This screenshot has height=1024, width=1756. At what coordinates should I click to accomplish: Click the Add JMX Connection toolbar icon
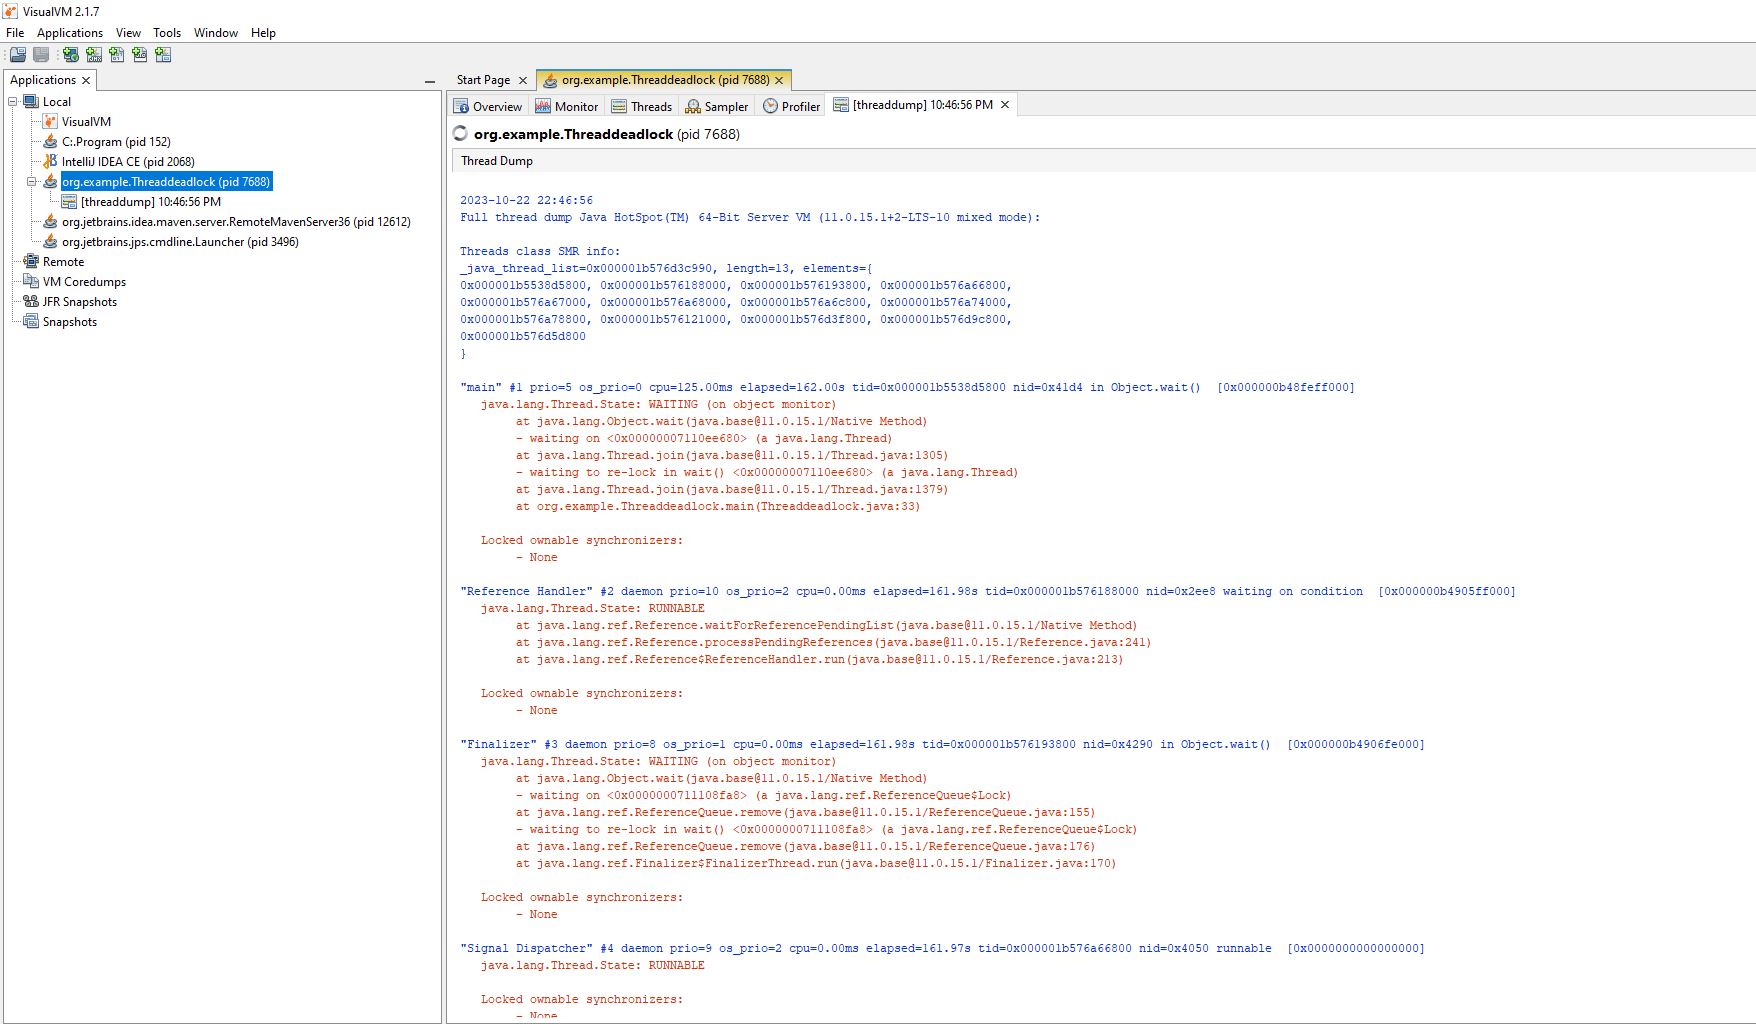tap(94, 55)
